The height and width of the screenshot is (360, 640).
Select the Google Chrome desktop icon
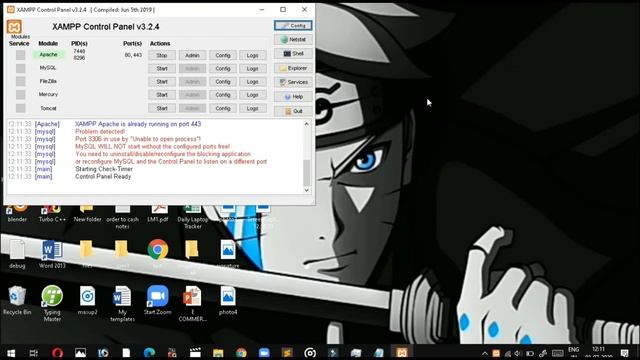pyautogui.click(x=158, y=250)
